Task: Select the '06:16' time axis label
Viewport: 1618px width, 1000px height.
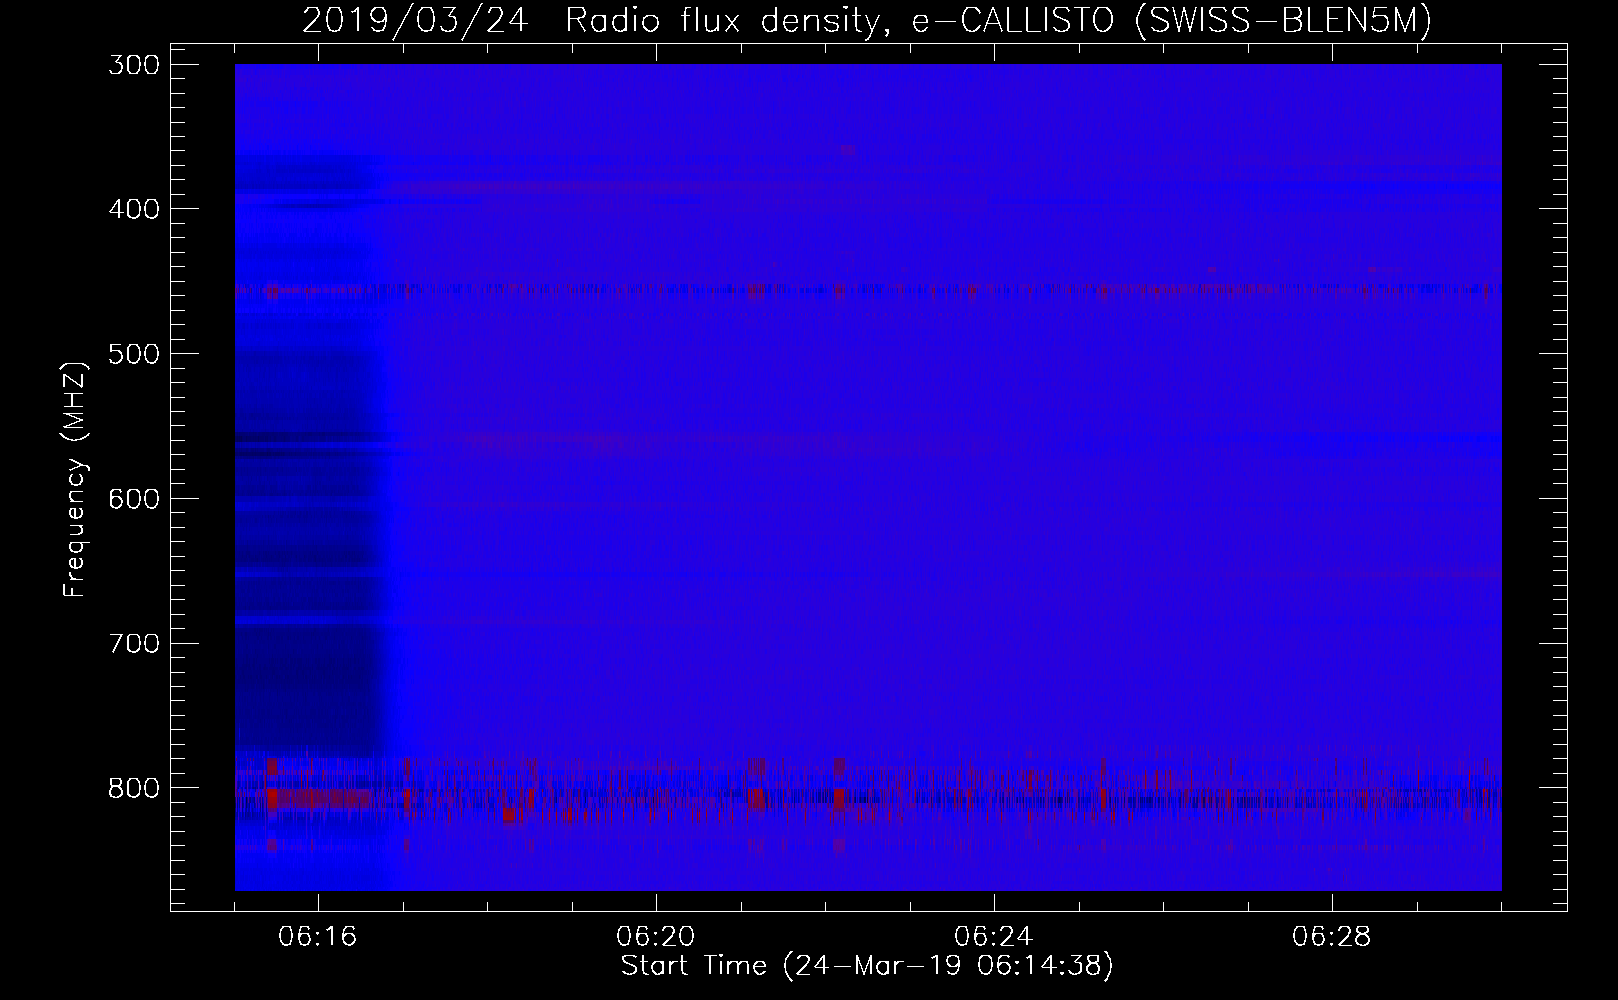Action: (x=319, y=937)
